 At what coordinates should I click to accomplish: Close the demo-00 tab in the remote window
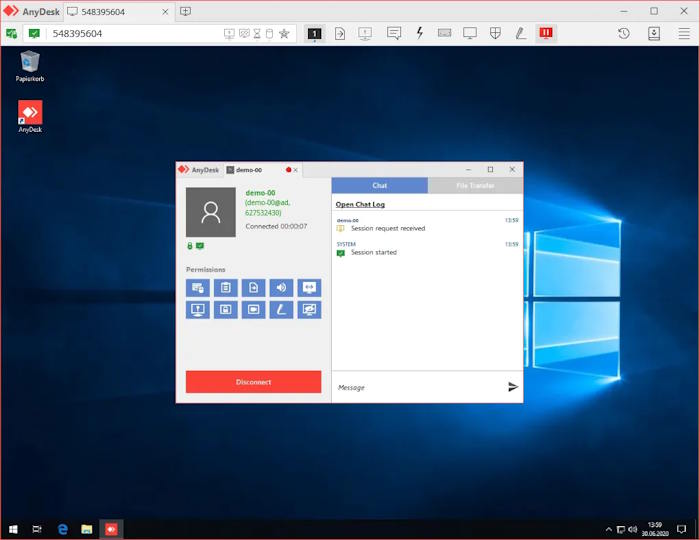[296, 170]
